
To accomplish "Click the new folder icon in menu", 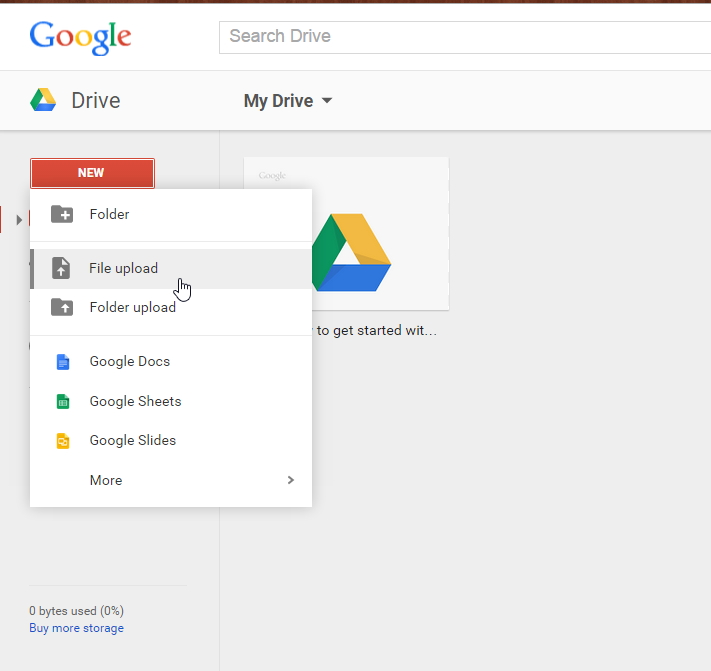I will coord(62,214).
